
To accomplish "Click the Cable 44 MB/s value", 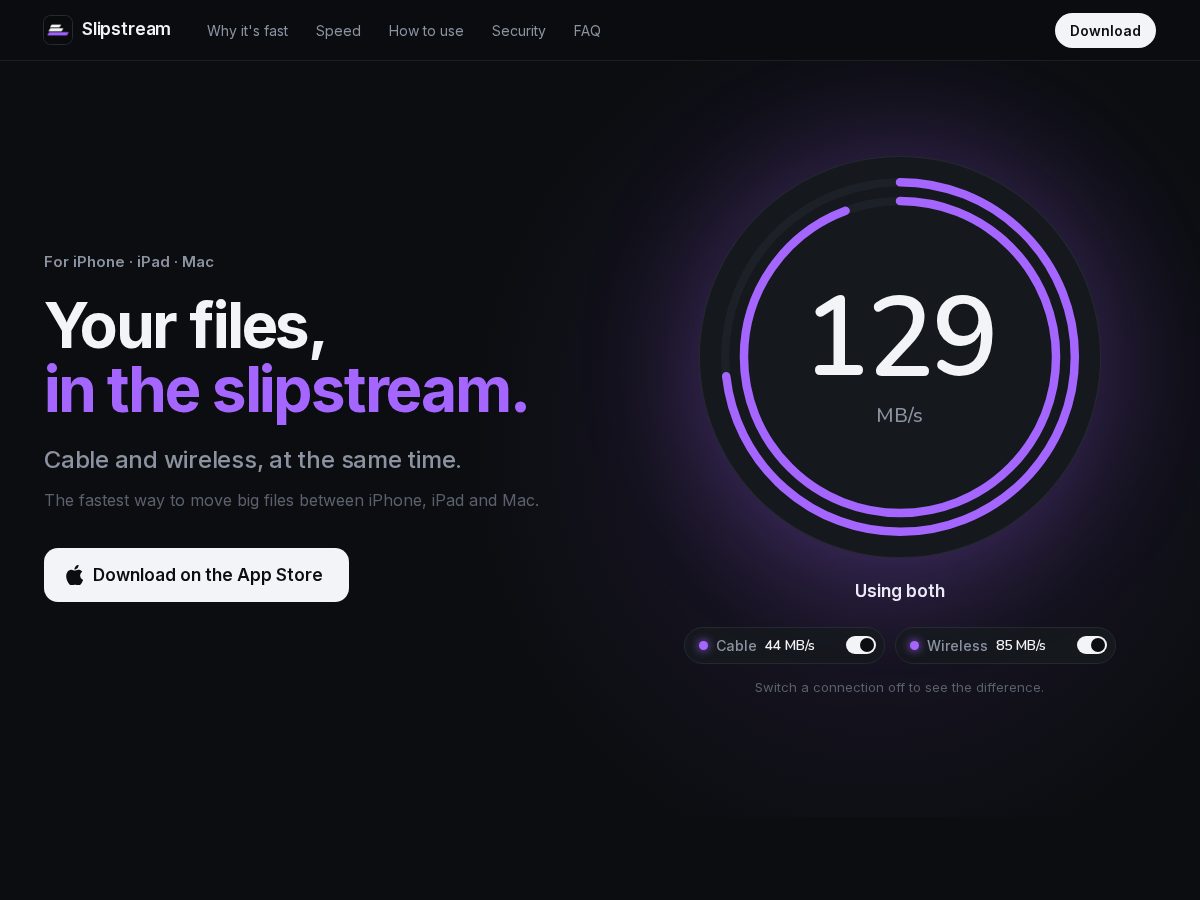I will click(x=789, y=646).
